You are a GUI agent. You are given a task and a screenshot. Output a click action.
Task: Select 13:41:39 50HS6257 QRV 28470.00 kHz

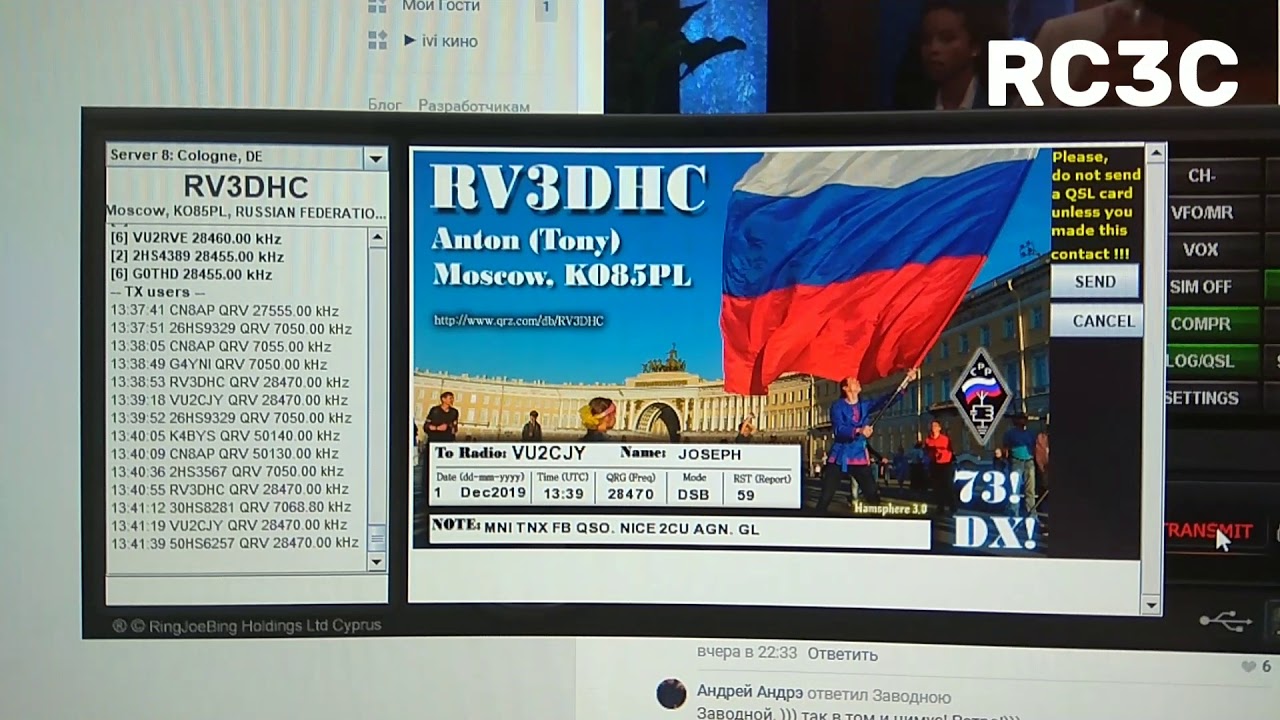[x=235, y=543]
